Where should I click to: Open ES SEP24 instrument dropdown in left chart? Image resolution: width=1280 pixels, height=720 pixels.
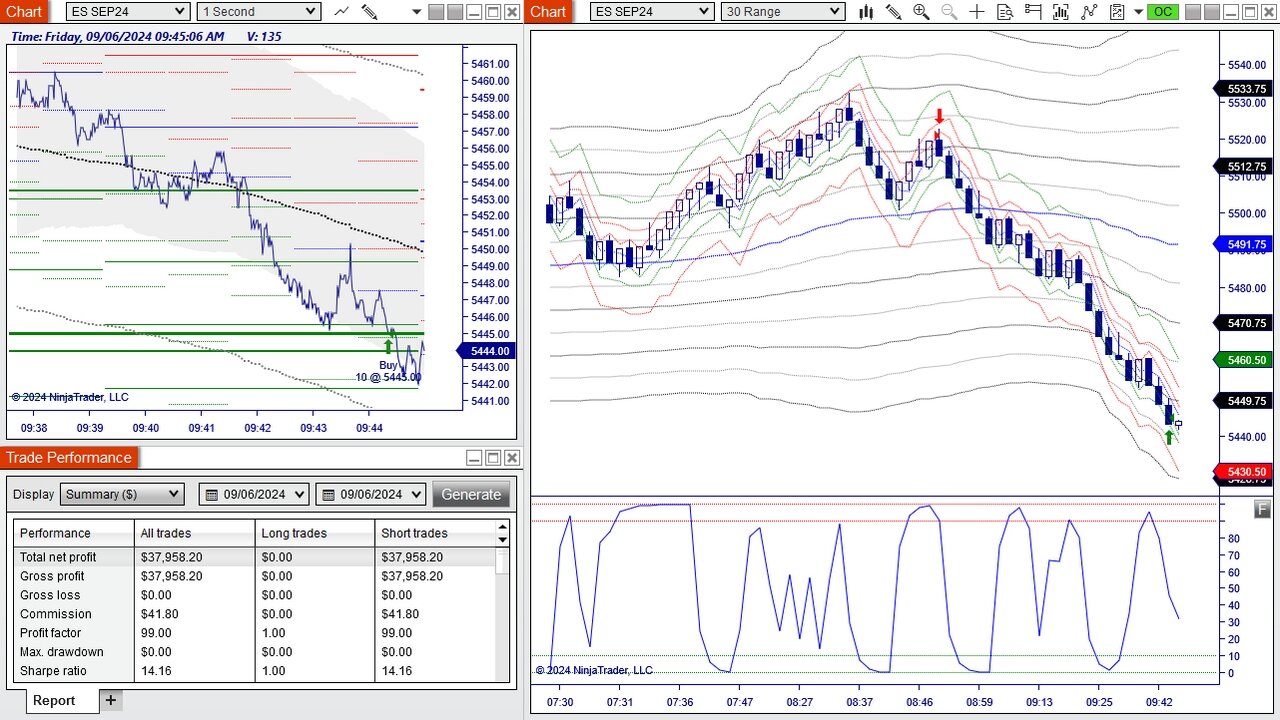128,12
